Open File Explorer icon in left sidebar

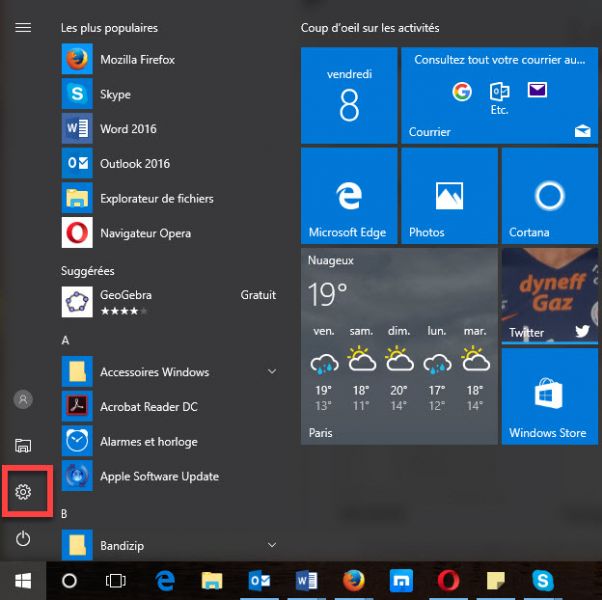tap(23, 446)
